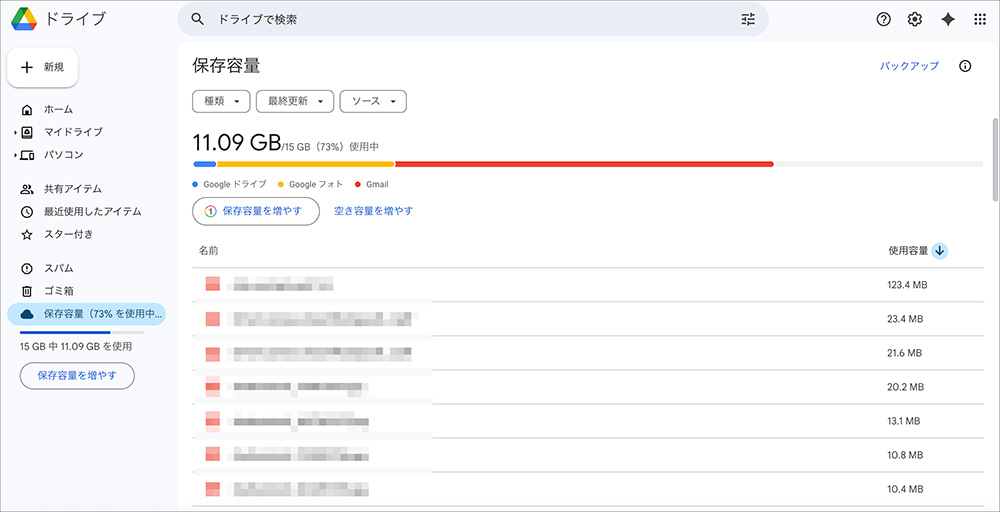Click the Google ドライブ legend item
This screenshot has width=1000, height=512.
point(230,184)
